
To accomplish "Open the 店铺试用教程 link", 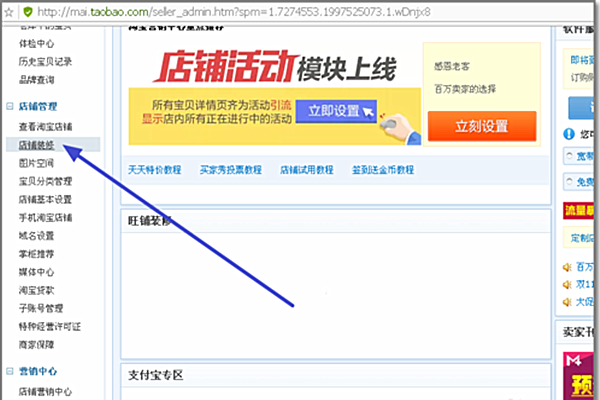I will click(307, 170).
